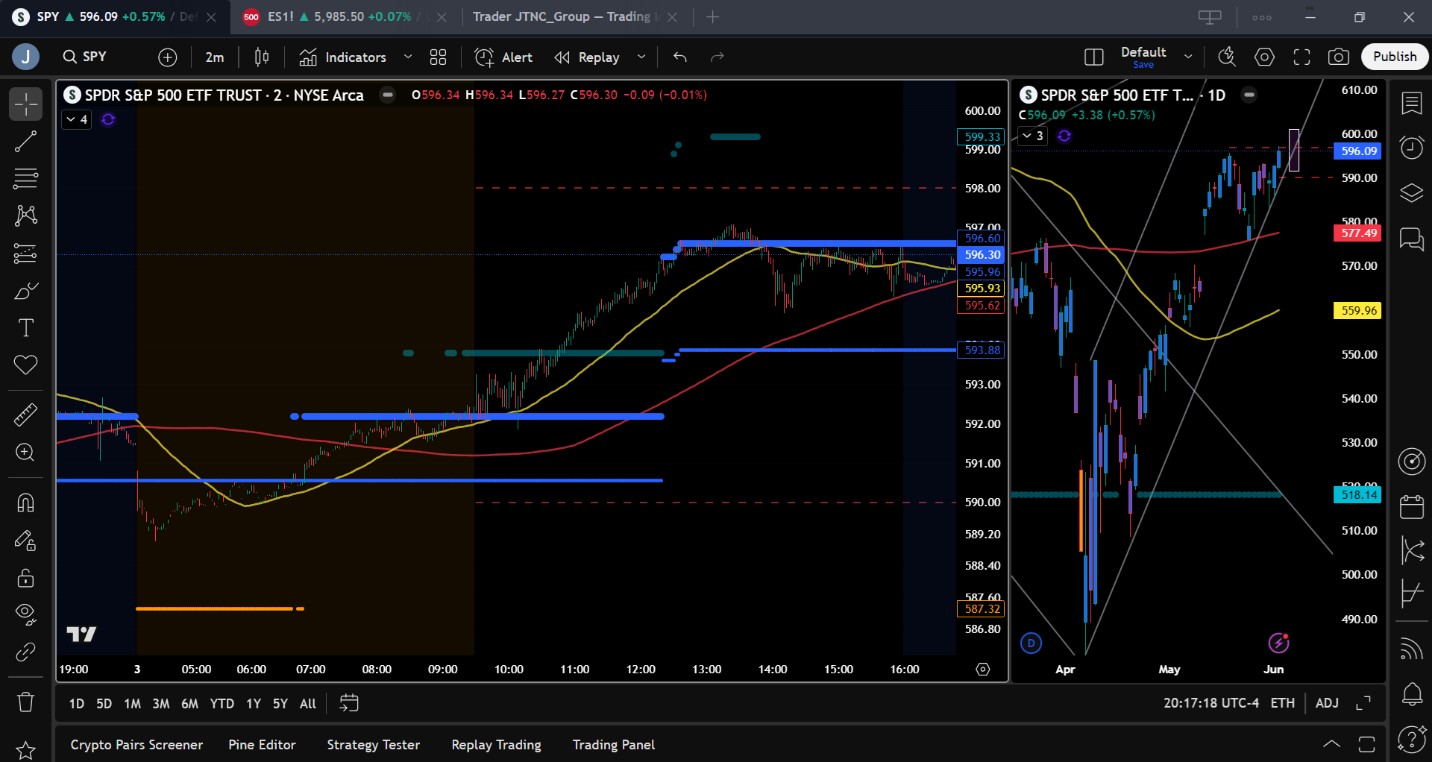Expand the 4 indicators legend on left chart
Viewport: 1432px width, 762px height.
pyautogui.click(x=78, y=120)
